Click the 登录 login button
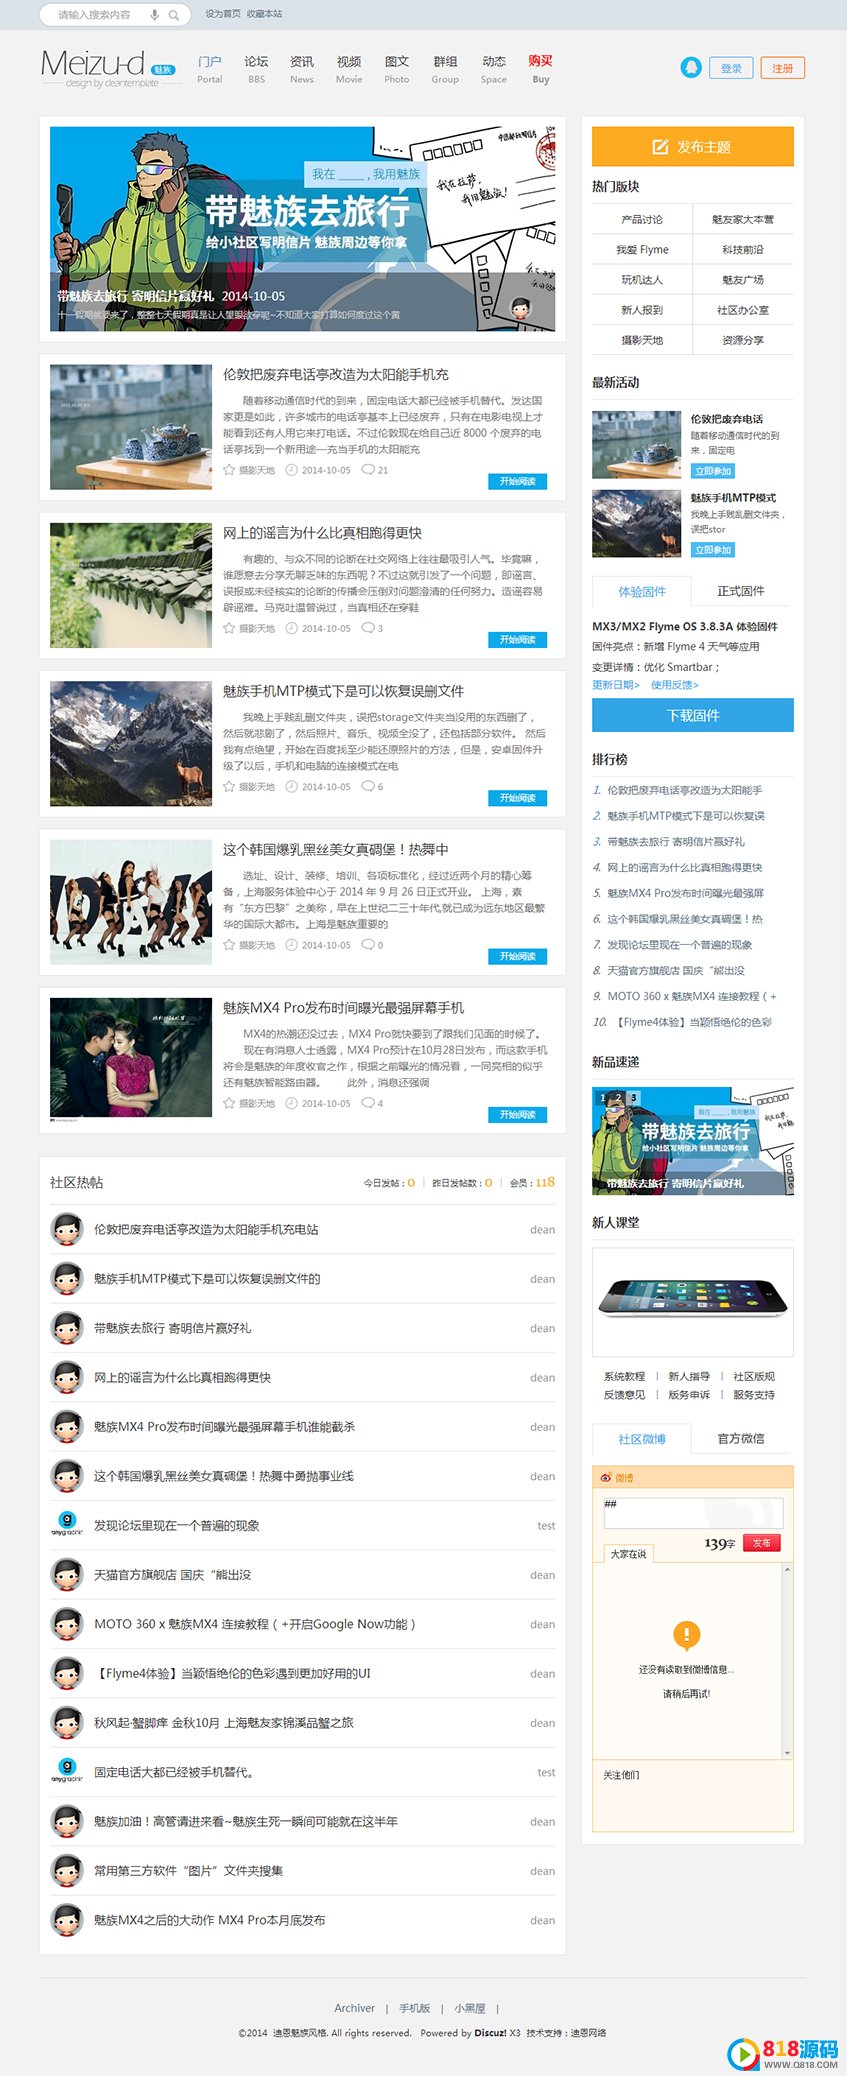Image resolution: width=847 pixels, height=2076 pixels. pyautogui.click(x=732, y=68)
